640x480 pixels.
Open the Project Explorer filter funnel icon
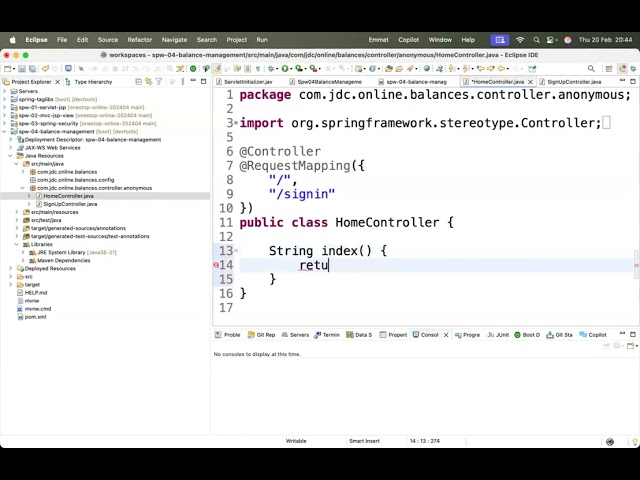click(159, 82)
